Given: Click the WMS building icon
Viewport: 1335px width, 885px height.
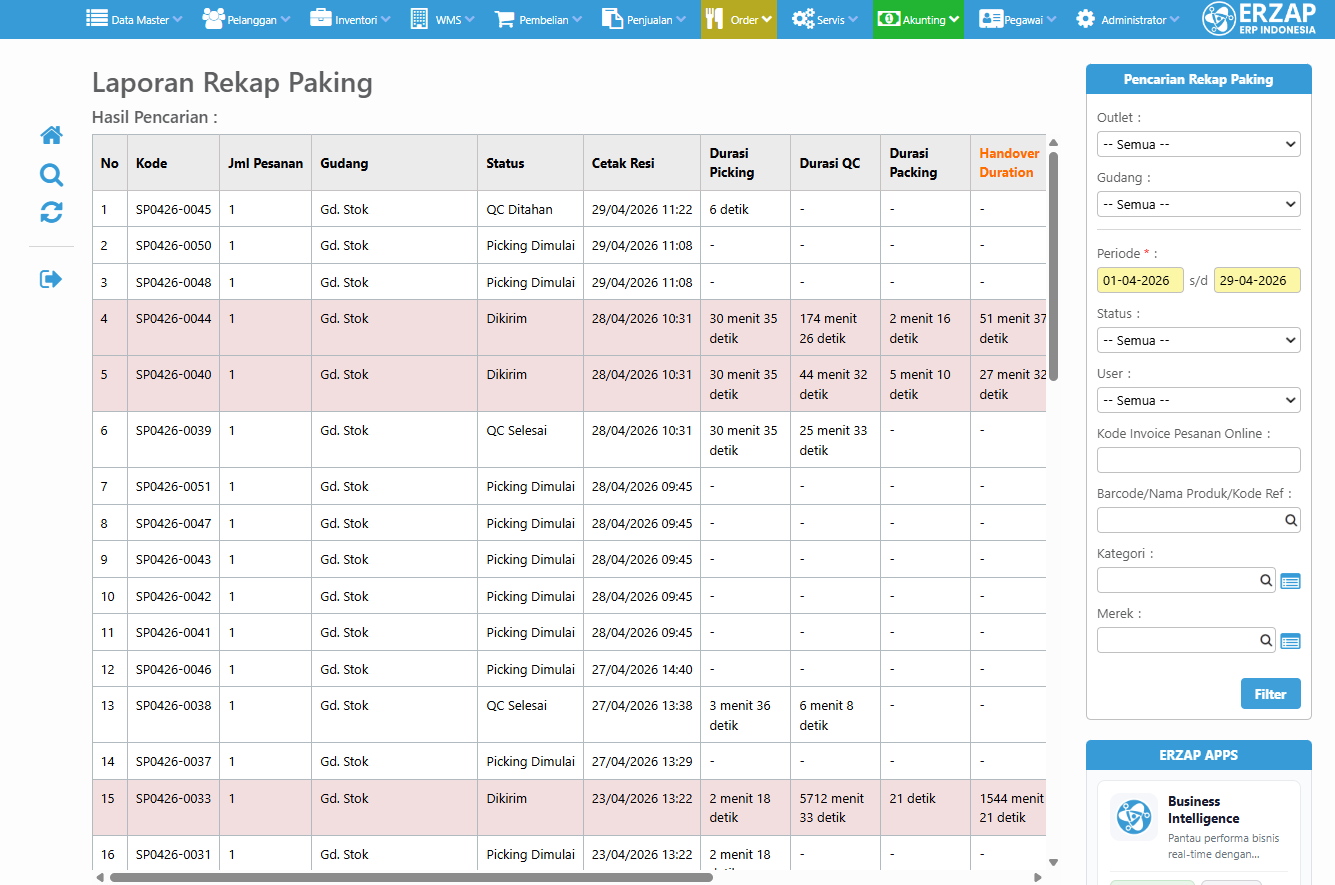Looking at the screenshot, I should click(420, 18).
